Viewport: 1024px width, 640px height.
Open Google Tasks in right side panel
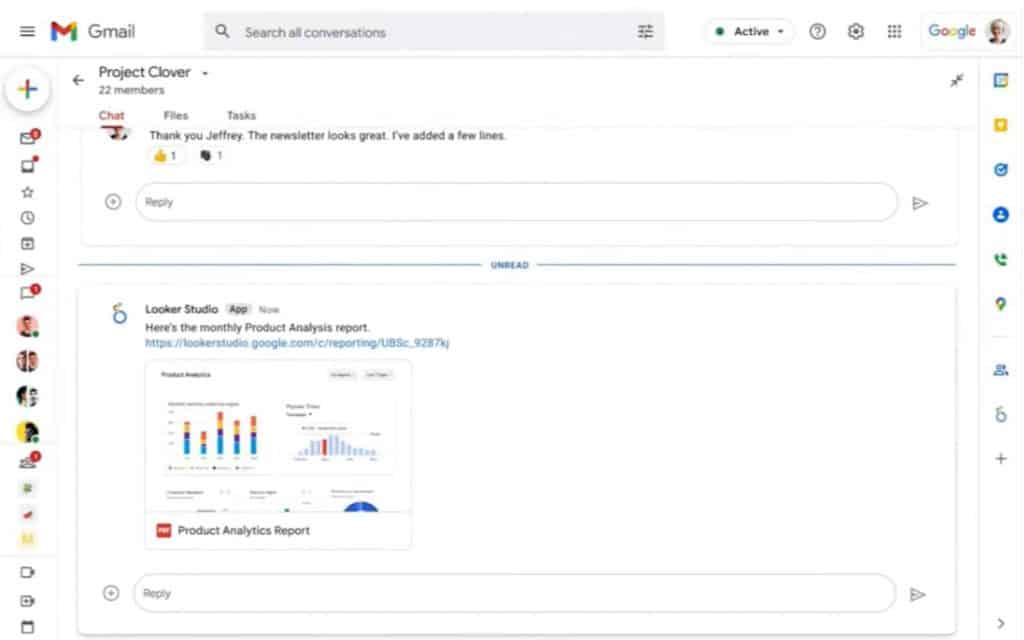(1000, 170)
